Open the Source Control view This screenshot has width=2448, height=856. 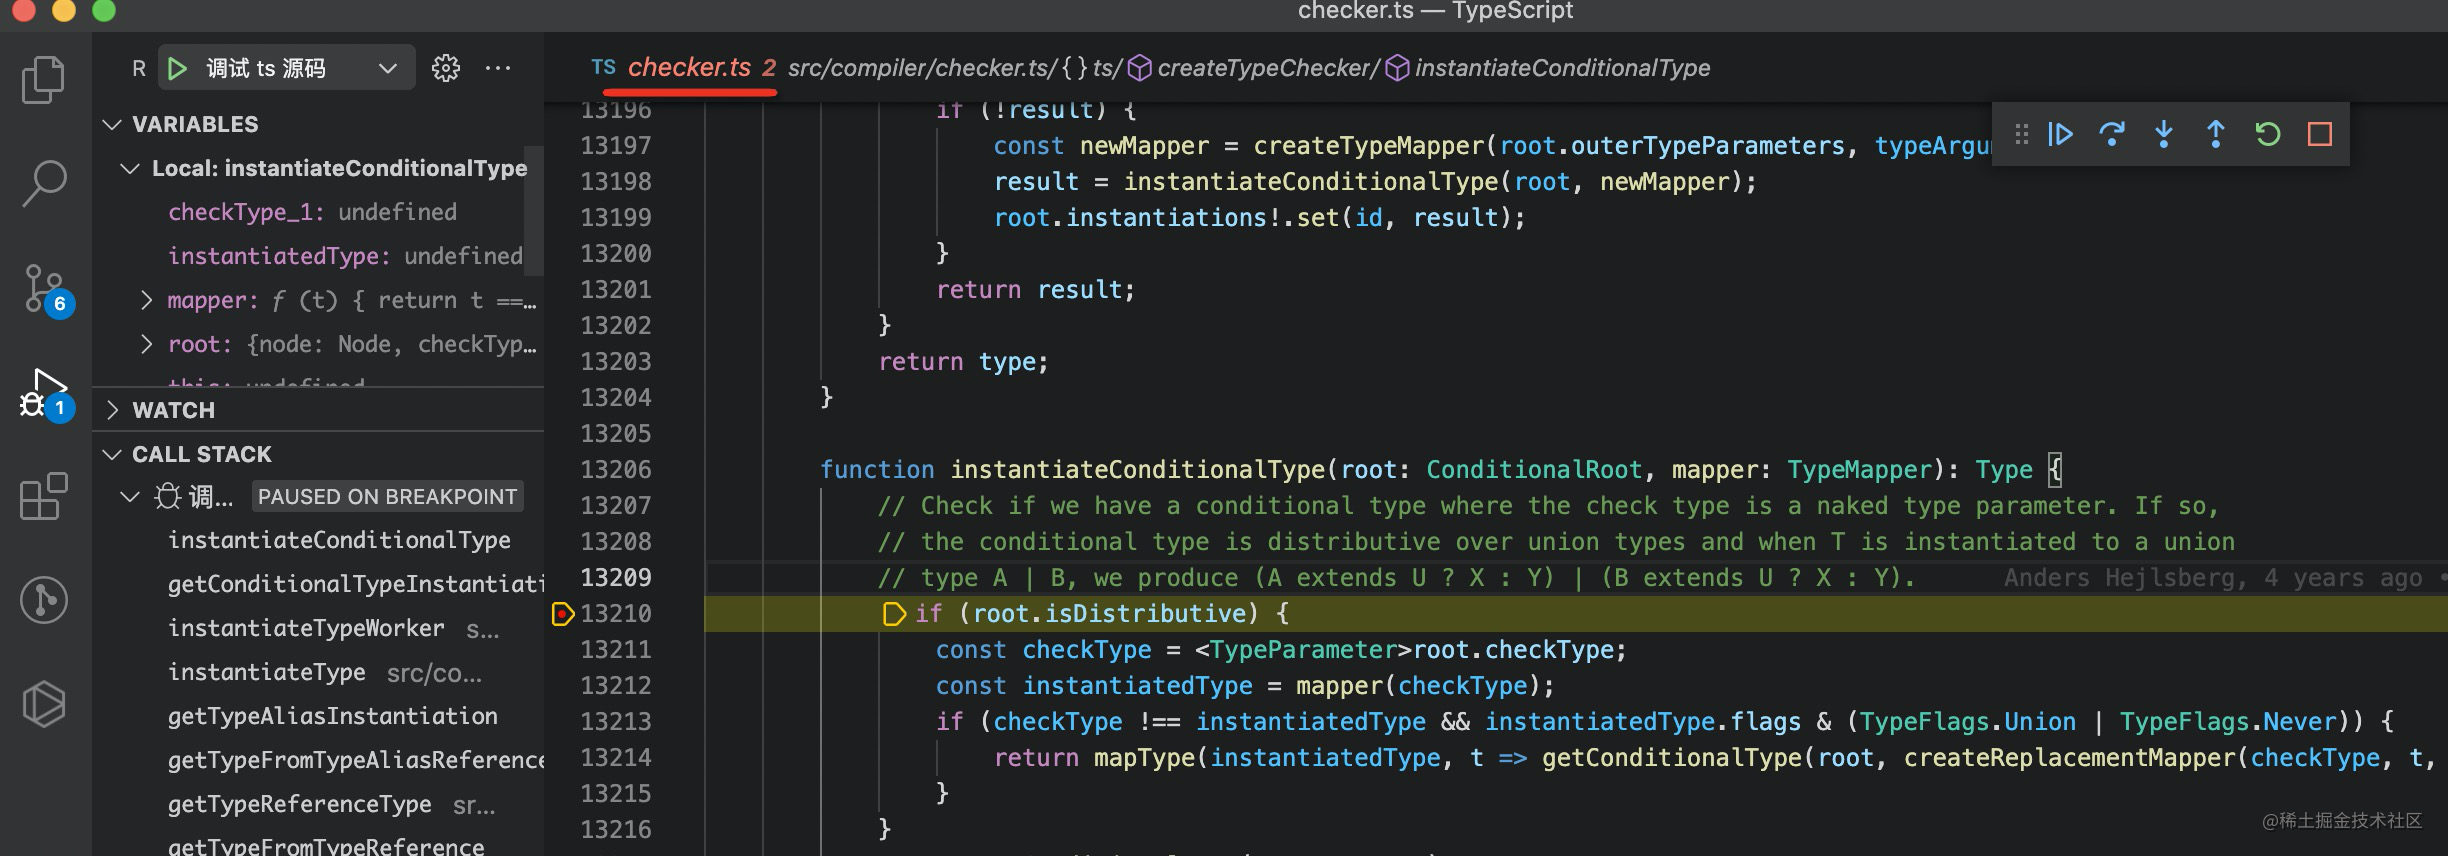(44, 290)
